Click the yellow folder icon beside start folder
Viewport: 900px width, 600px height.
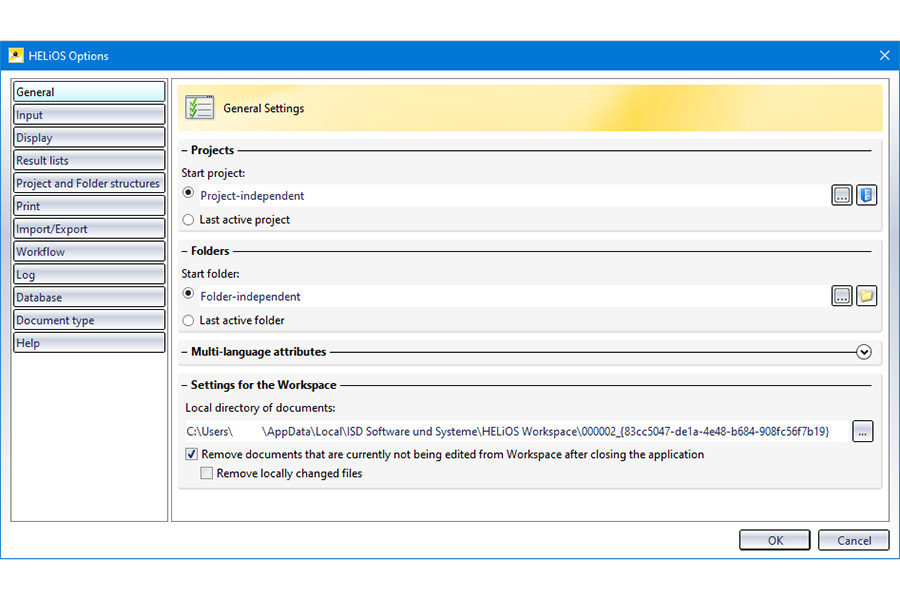(x=866, y=296)
